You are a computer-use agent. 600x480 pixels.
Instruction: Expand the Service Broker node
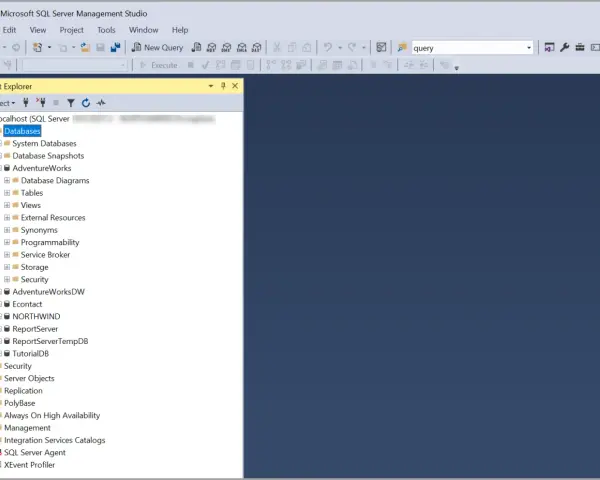(7, 255)
